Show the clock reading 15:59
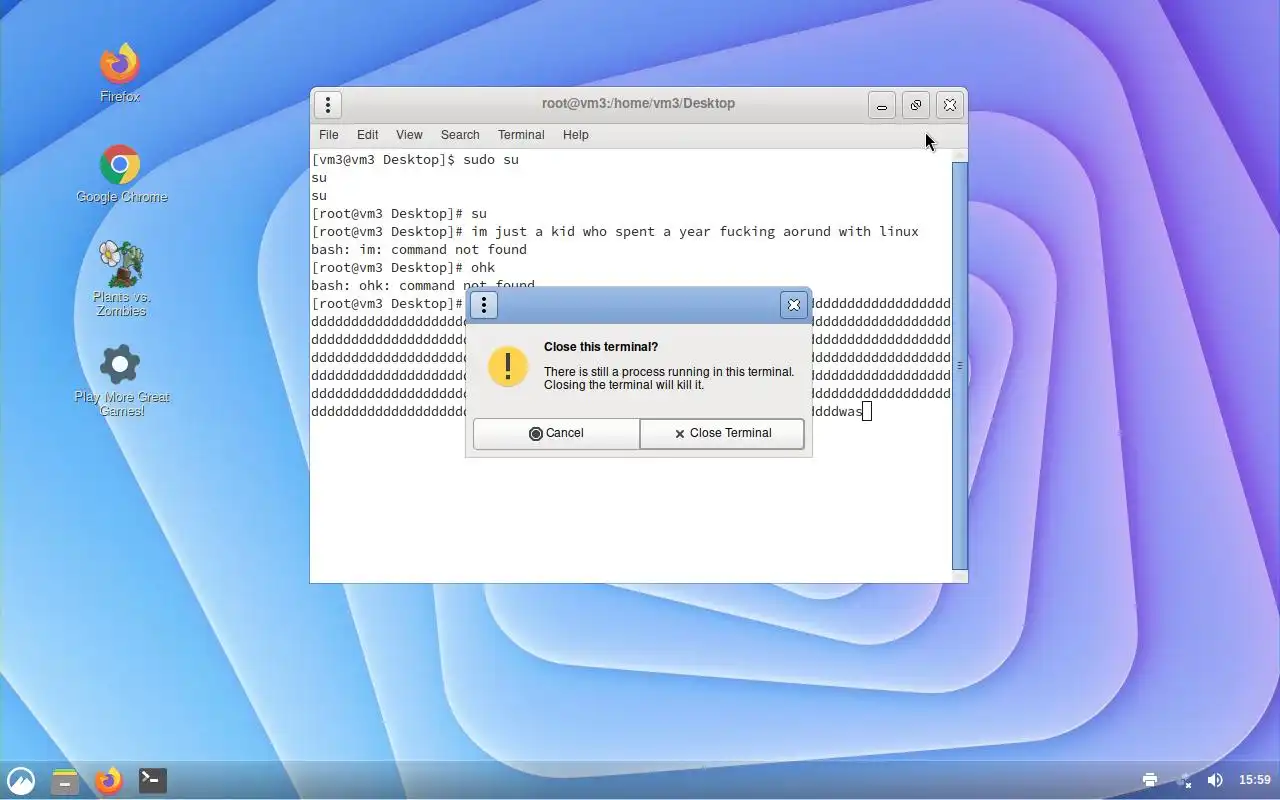The width and height of the screenshot is (1280, 800). (x=1255, y=780)
